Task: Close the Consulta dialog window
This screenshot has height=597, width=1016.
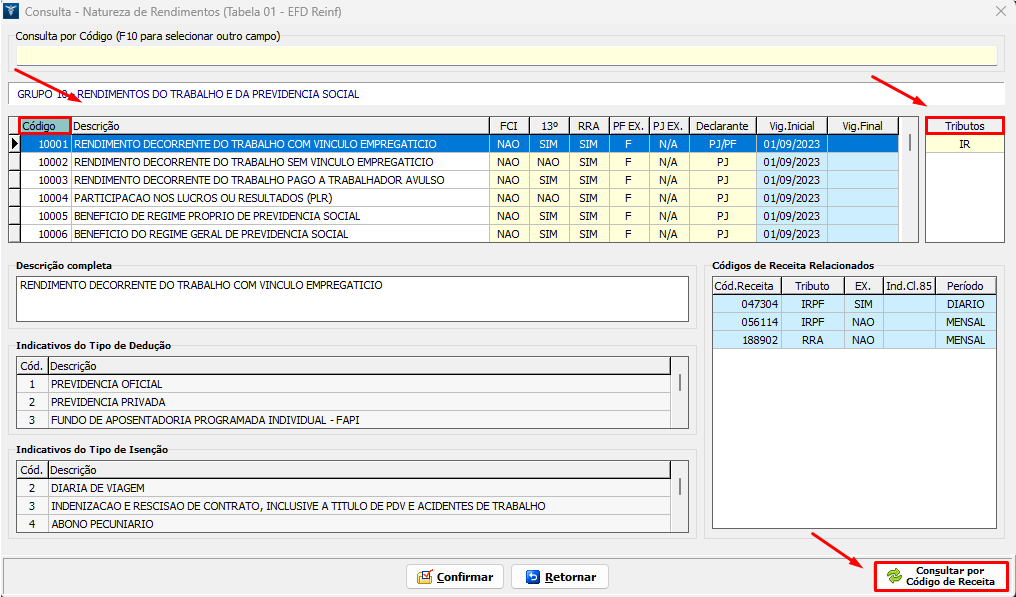Action: click(1000, 11)
